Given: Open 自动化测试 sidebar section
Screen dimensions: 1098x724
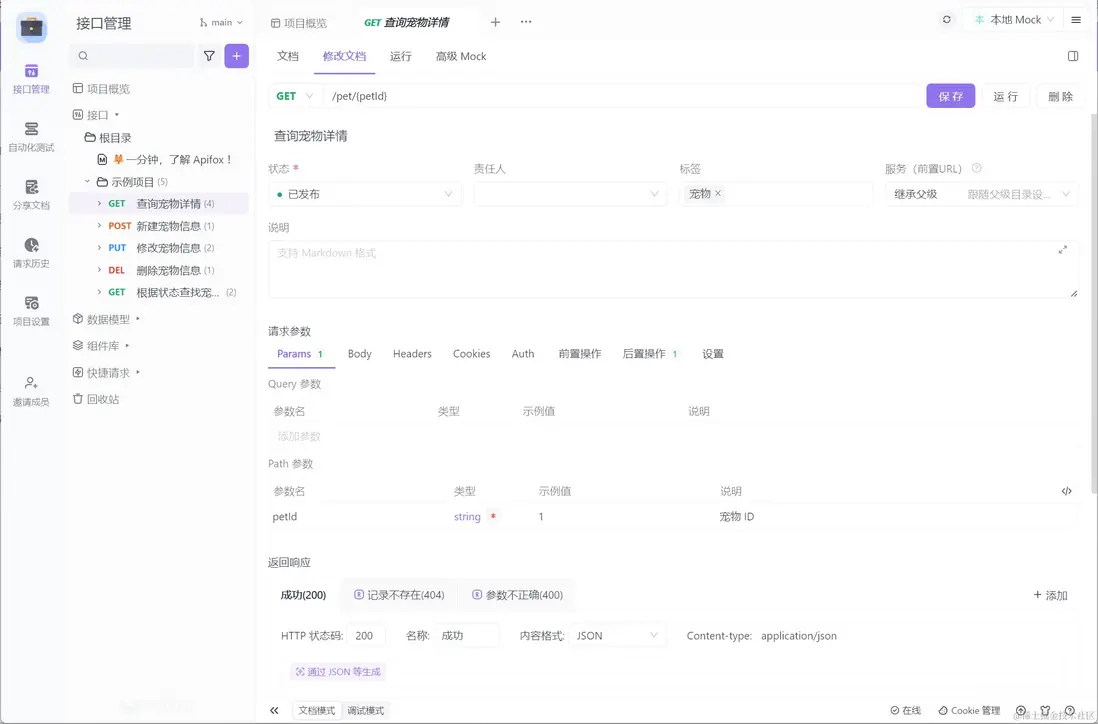Looking at the screenshot, I should (31, 137).
